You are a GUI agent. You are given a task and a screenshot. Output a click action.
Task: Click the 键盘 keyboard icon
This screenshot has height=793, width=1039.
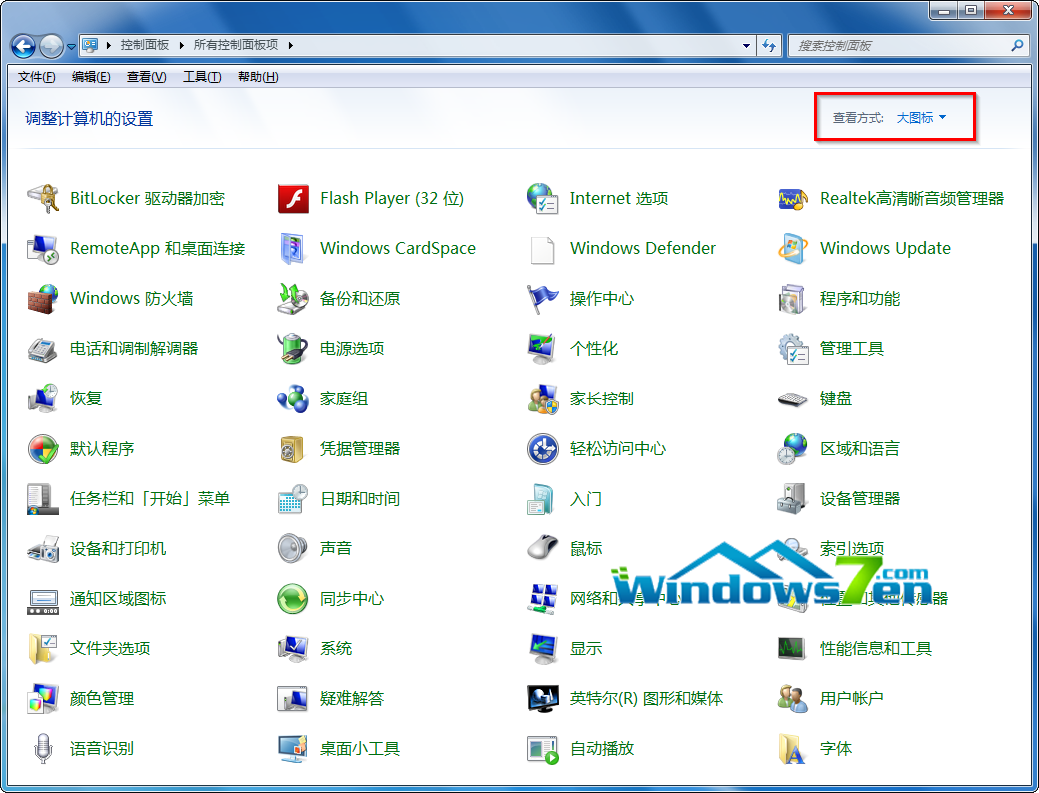(x=793, y=399)
